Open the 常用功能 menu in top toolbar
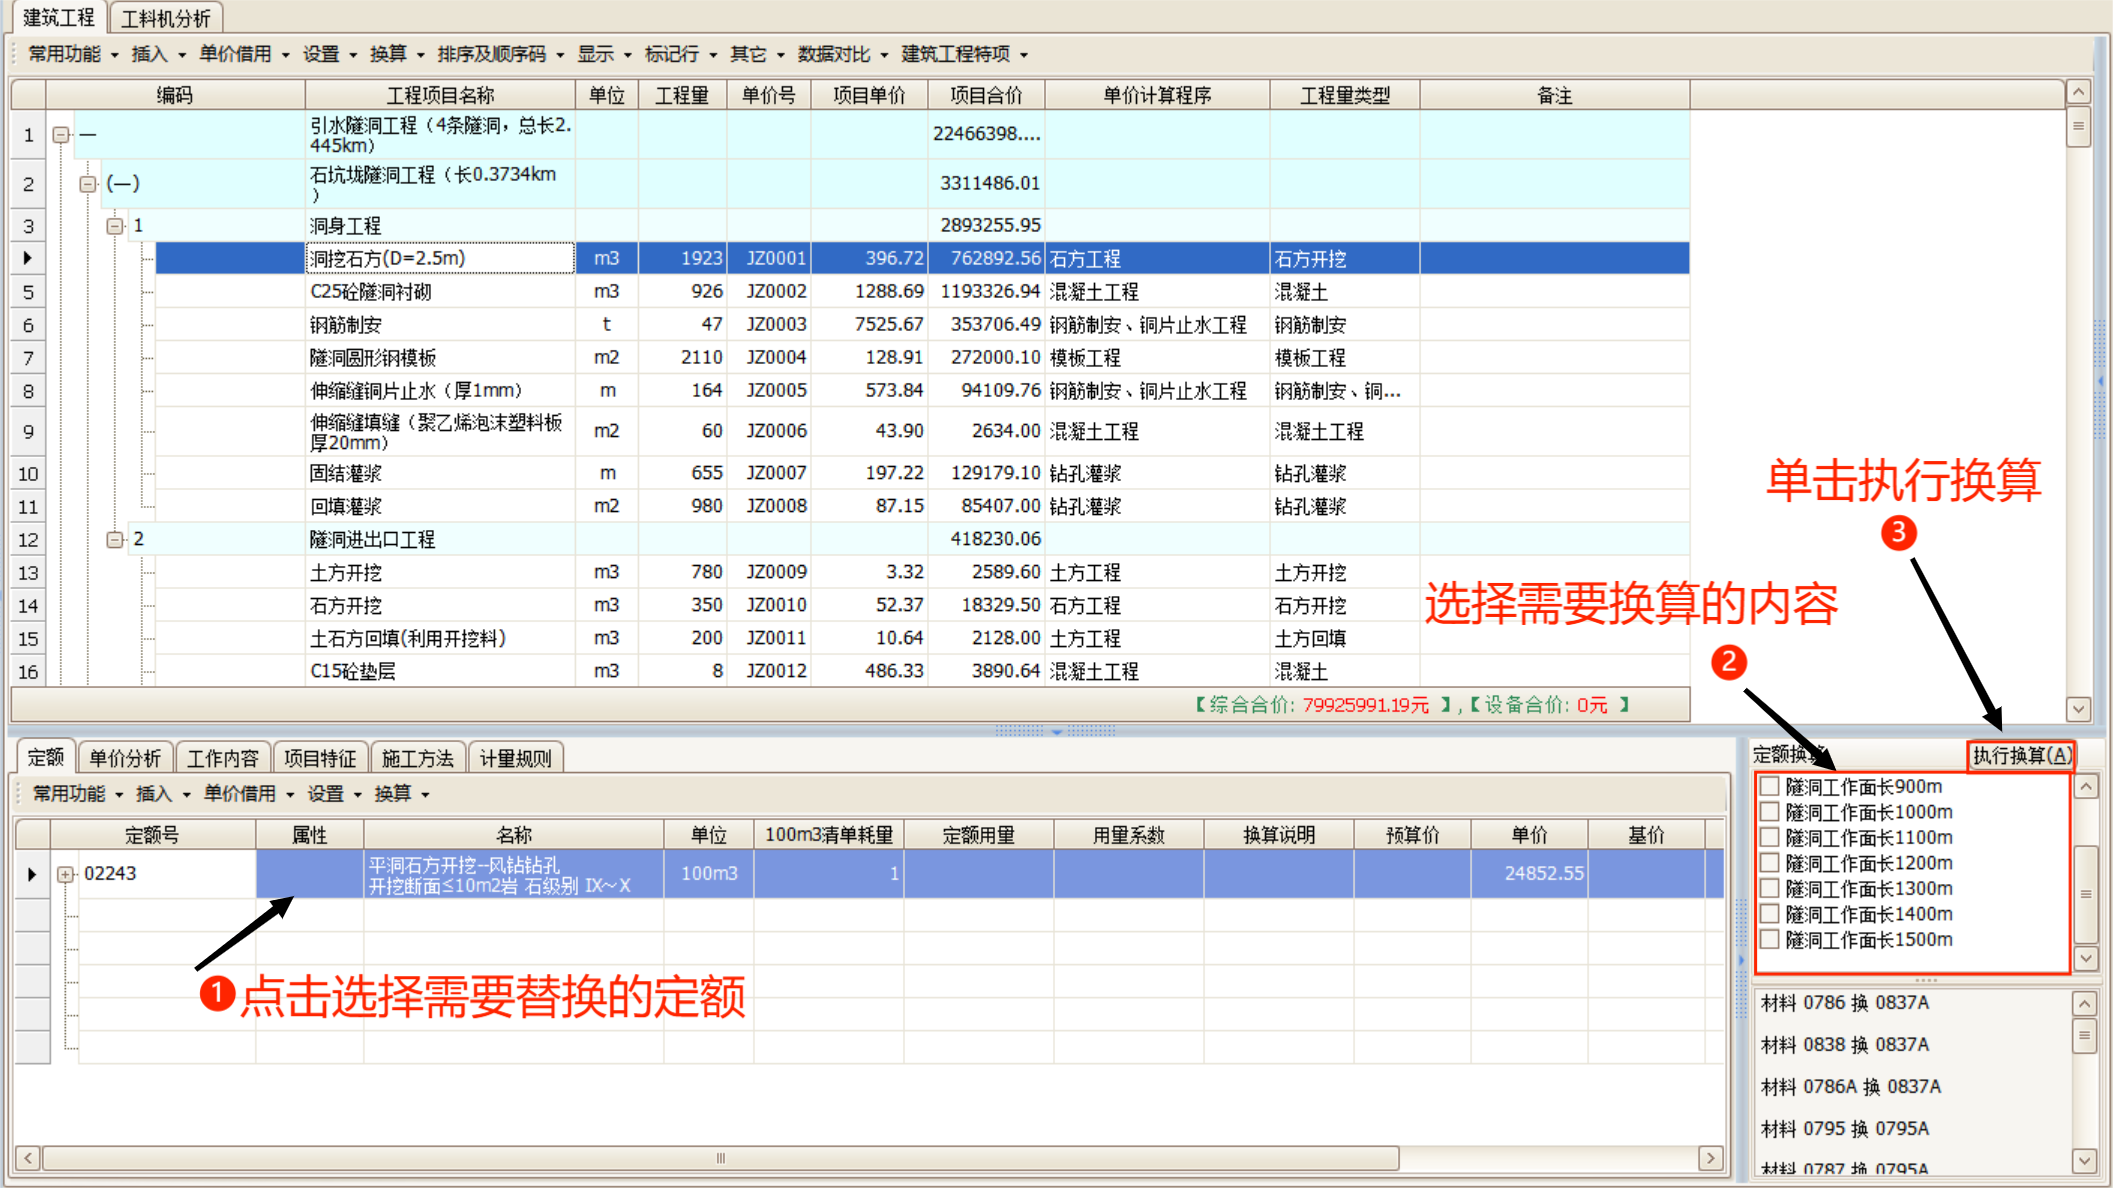Viewport: 2113px width, 1188px height. click(x=72, y=54)
